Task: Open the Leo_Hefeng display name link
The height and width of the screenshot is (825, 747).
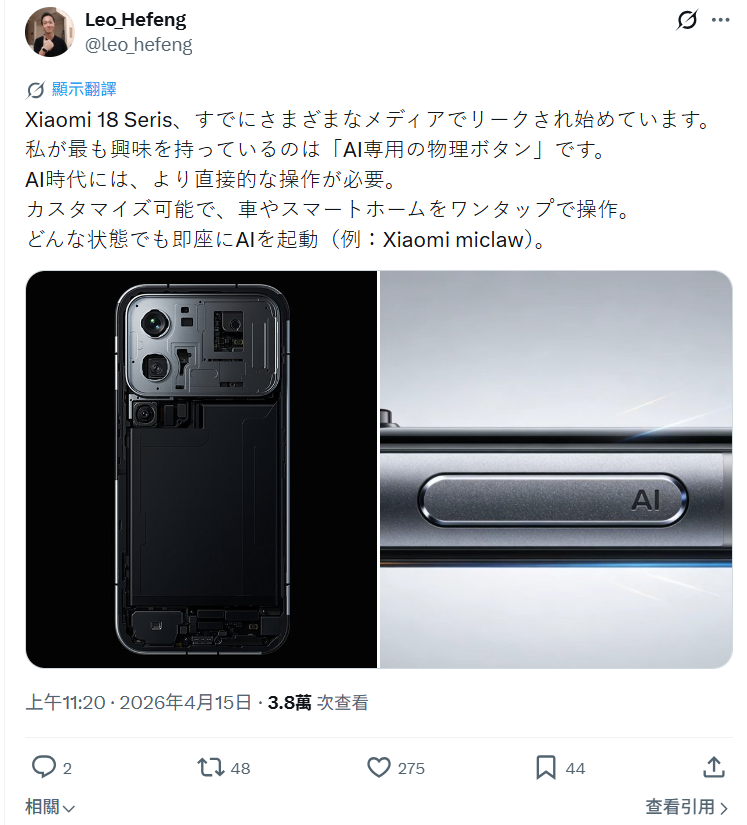Action: point(136,20)
